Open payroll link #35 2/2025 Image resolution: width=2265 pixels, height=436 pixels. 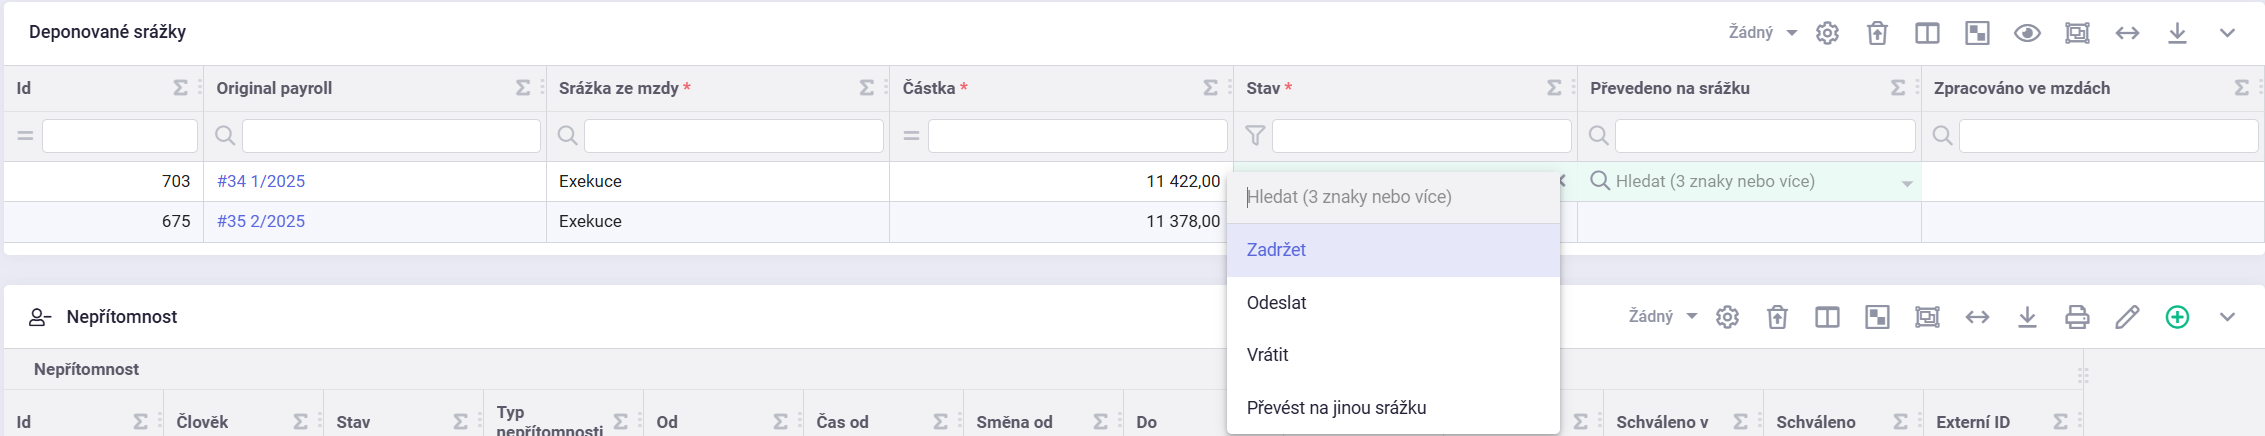261,221
